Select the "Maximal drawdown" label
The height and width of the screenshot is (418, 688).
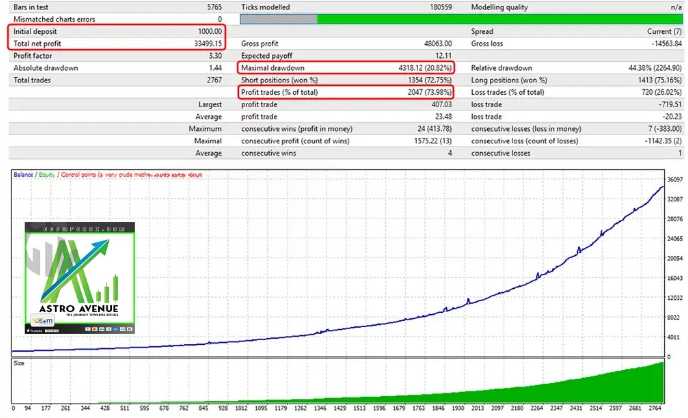[x=272, y=68]
